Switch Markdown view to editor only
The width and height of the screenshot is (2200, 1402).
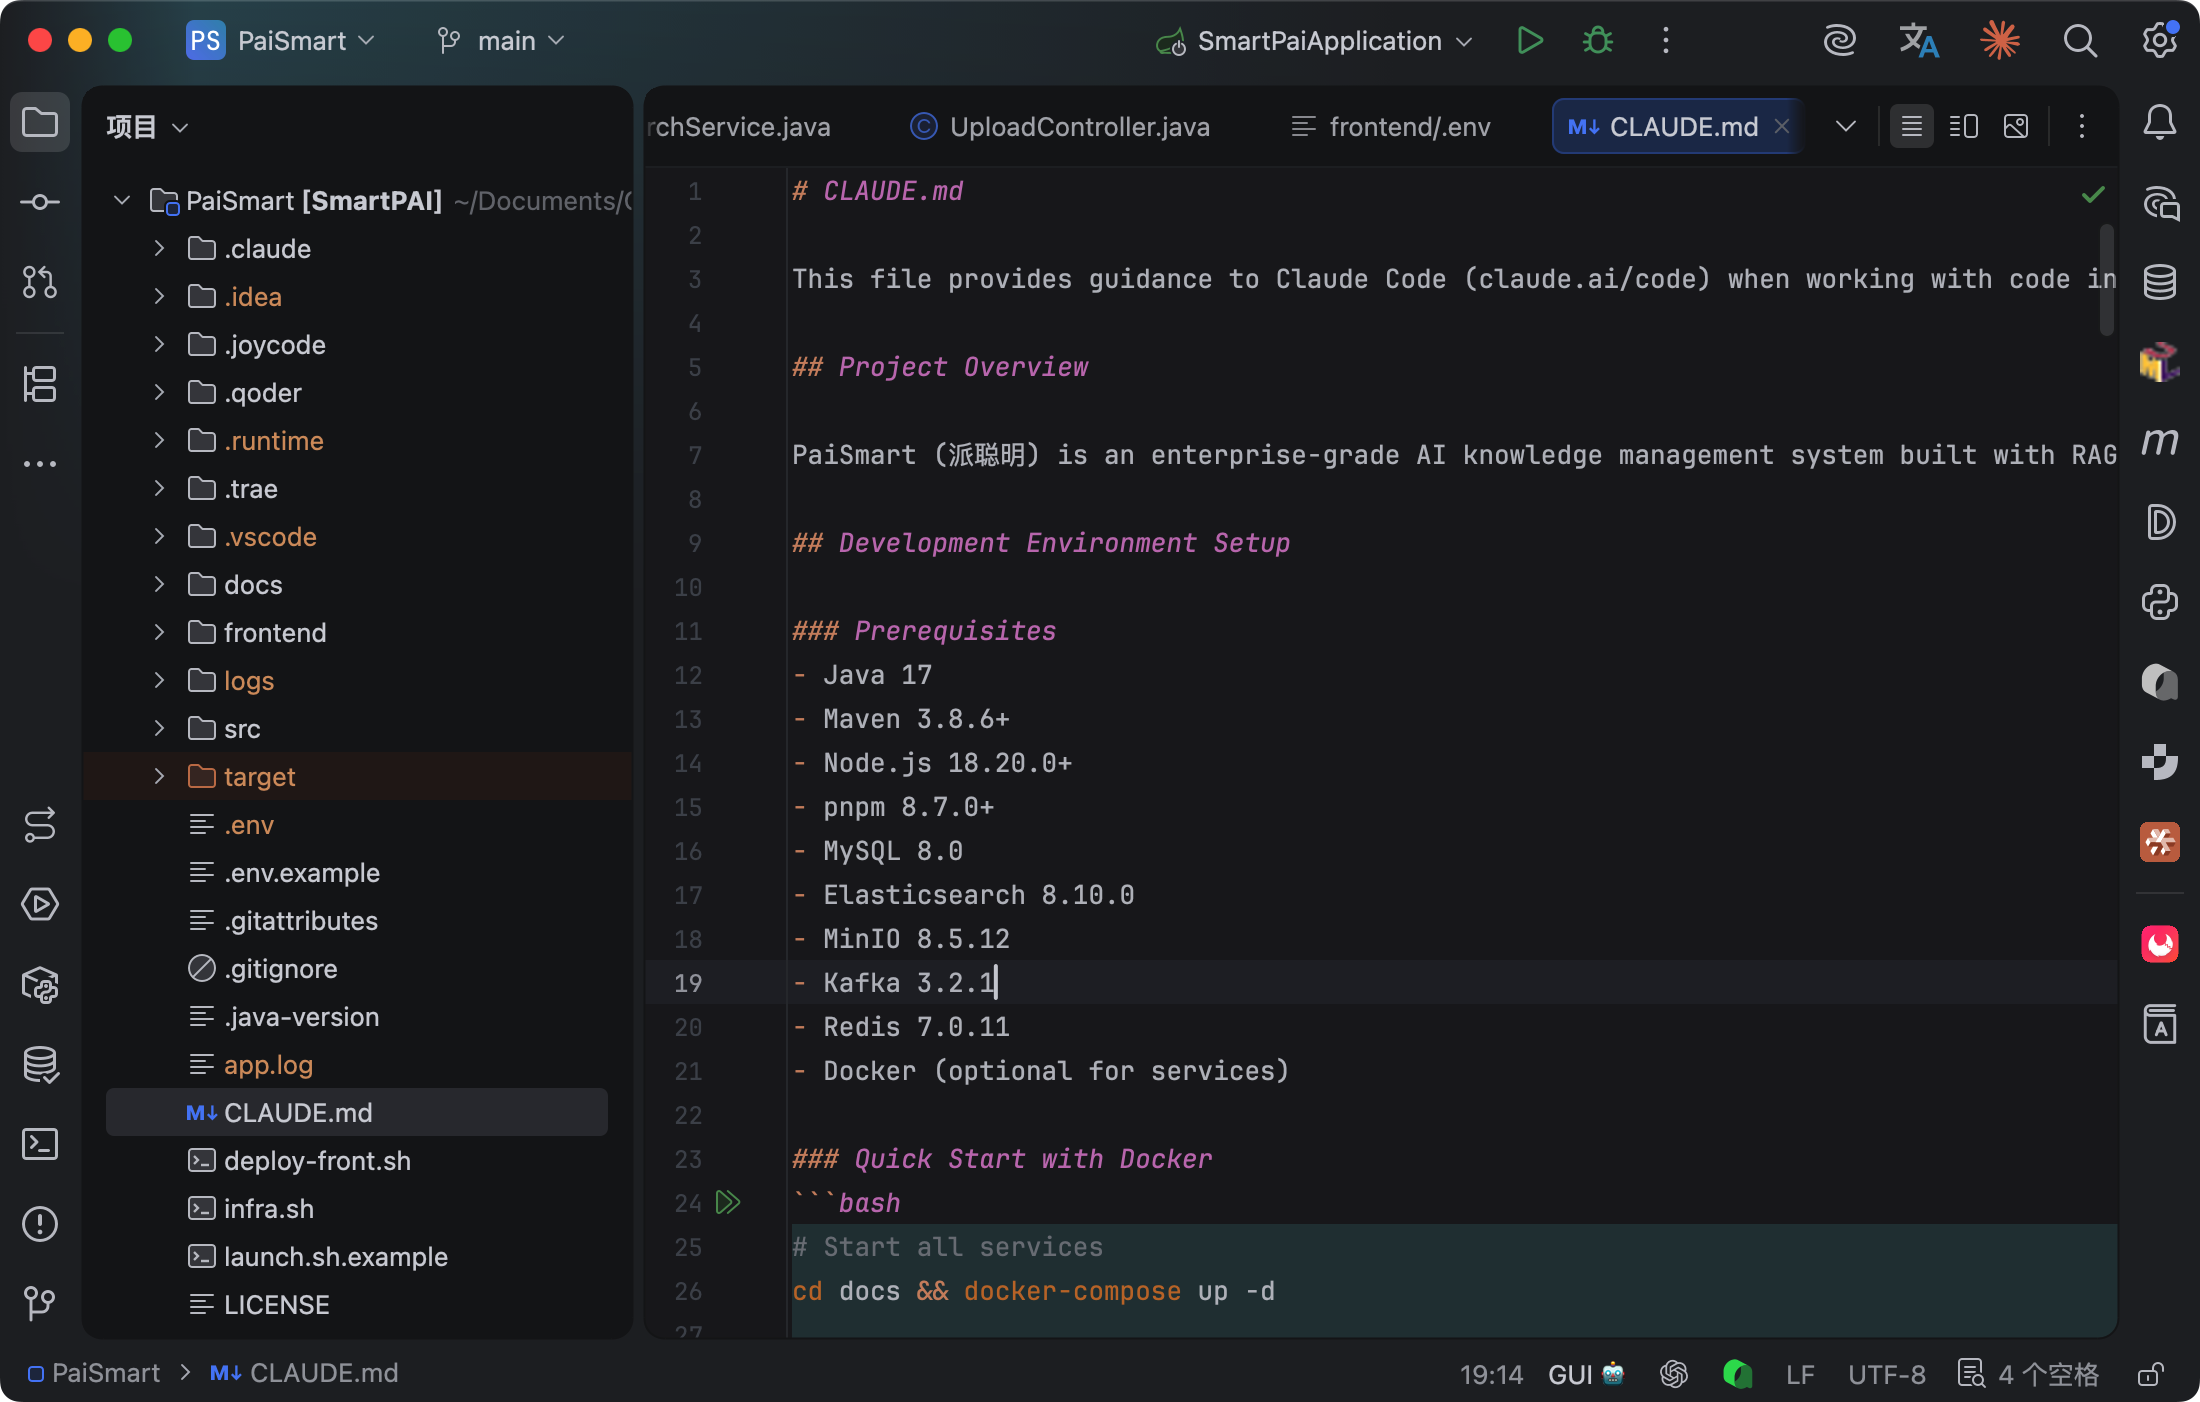coord(1911,127)
